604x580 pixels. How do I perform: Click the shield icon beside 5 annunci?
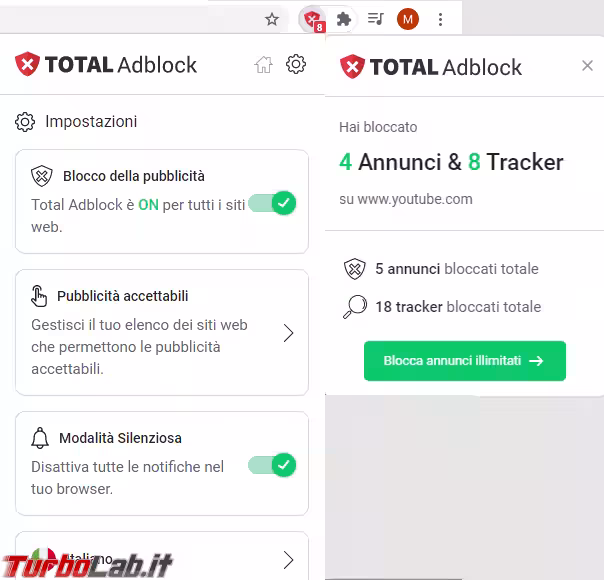354,269
